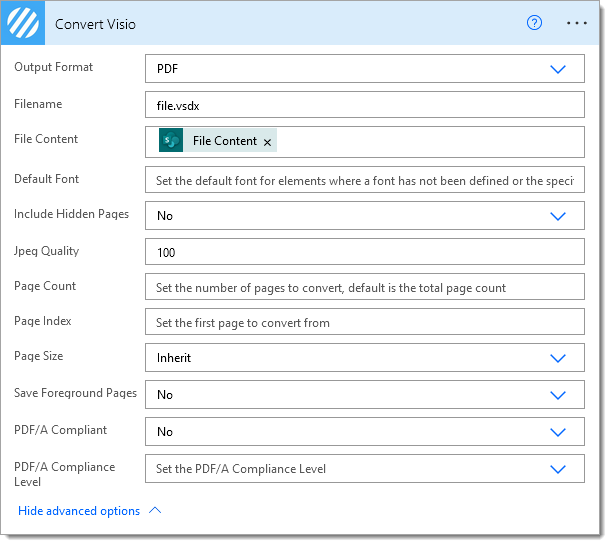
Task: Collapse advanced options using the up chevron
Action: pos(155,510)
